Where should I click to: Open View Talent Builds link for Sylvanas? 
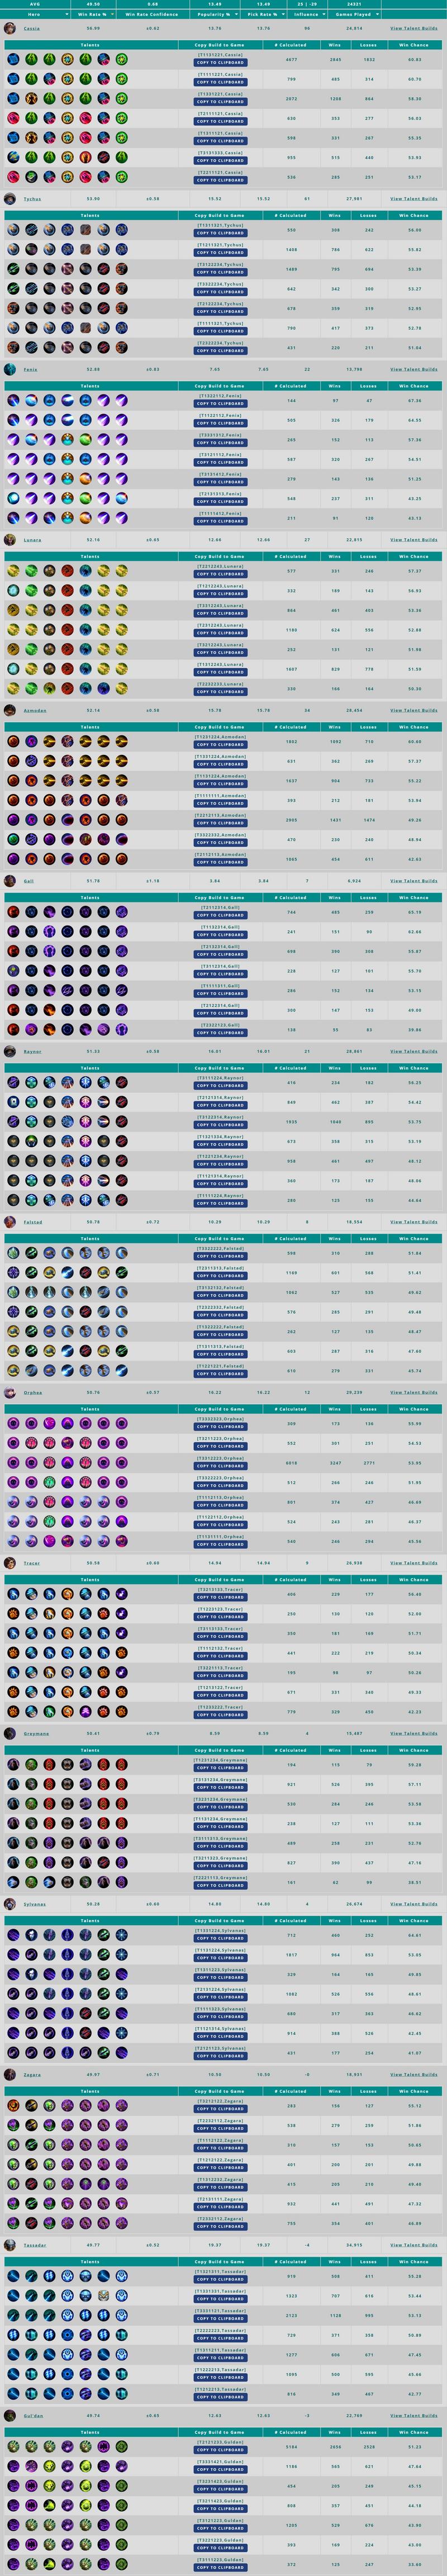coord(413,1904)
